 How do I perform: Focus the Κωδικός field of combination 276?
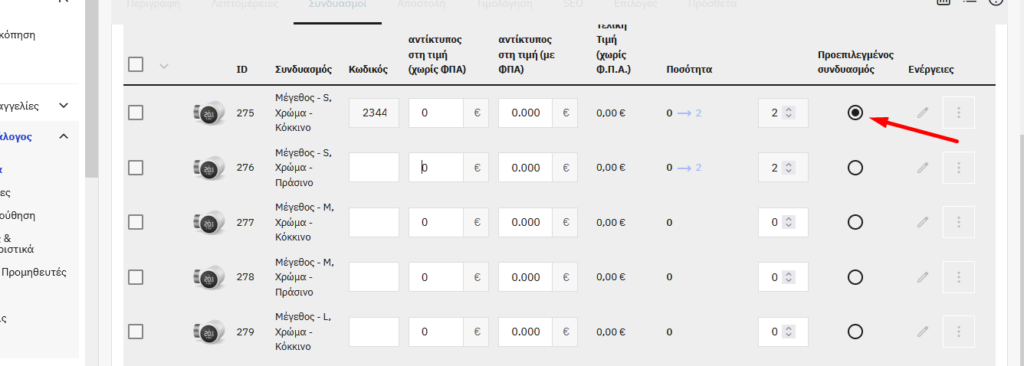[x=374, y=168]
